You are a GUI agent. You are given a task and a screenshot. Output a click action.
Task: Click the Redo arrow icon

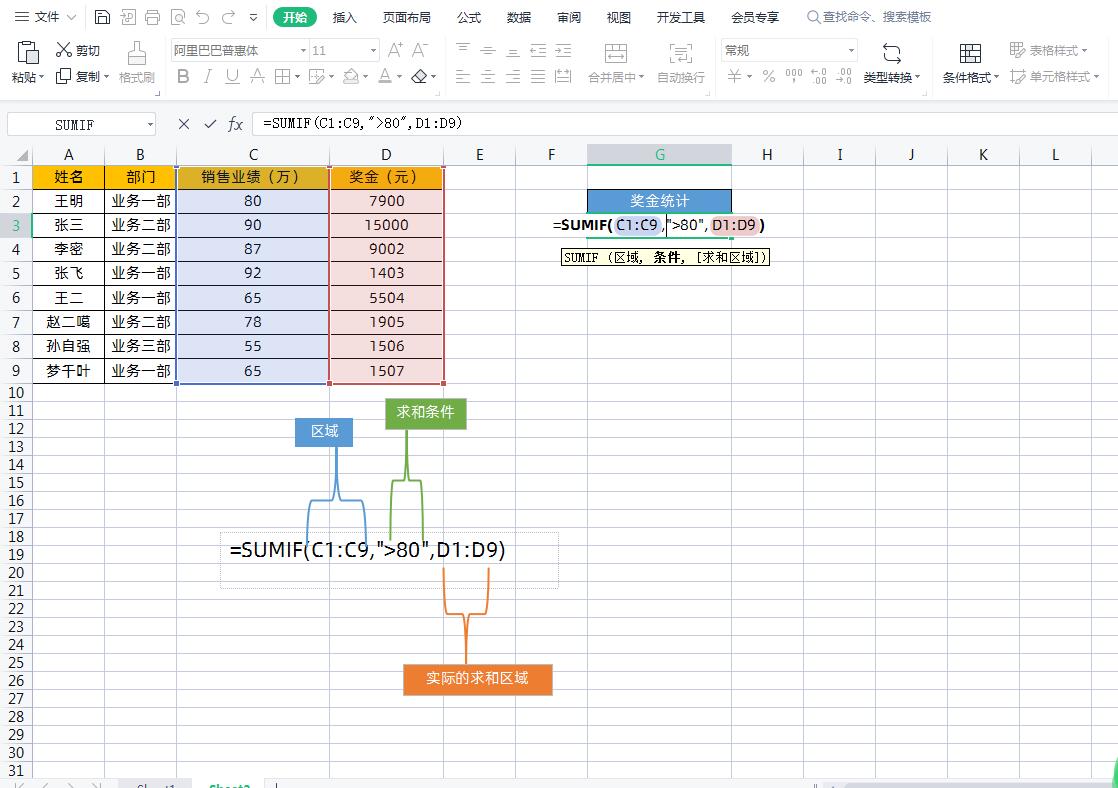click(x=228, y=17)
